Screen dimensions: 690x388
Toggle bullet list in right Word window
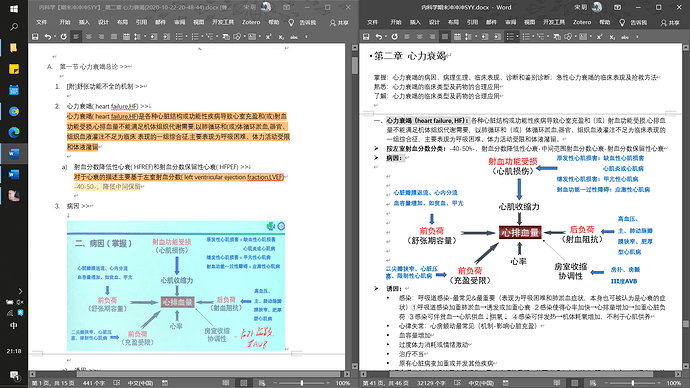[x=510, y=37]
